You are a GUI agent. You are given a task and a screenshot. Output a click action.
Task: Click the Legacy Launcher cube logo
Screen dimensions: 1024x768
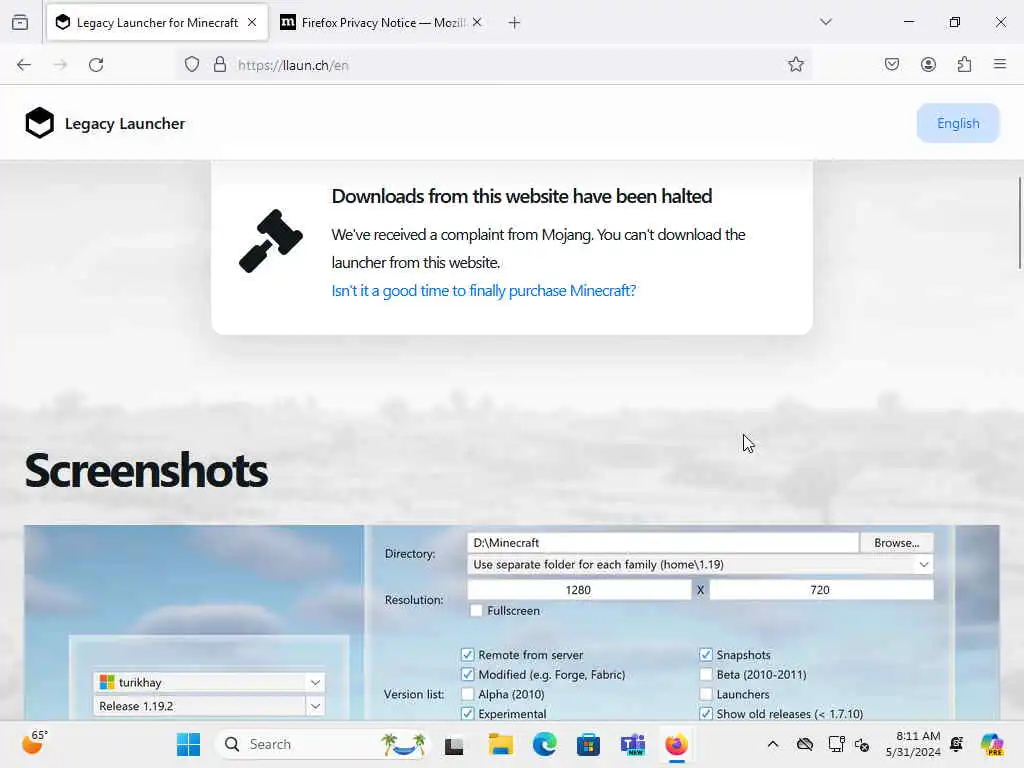[40, 123]
